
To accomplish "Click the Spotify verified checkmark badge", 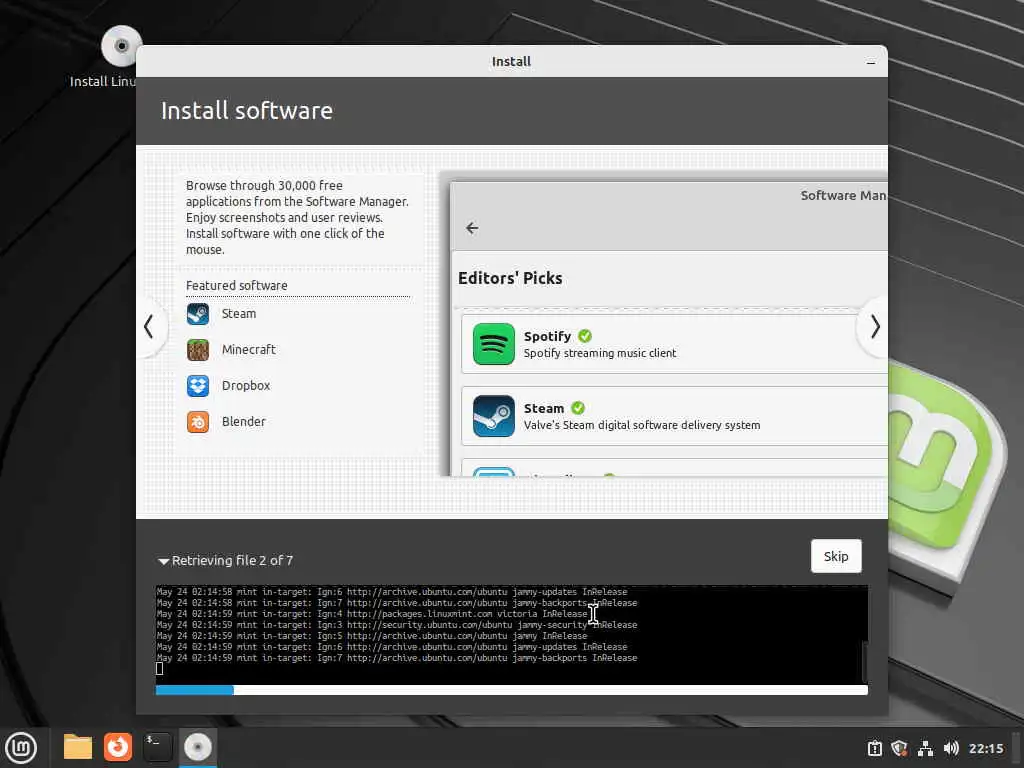I will pos(585,336).
